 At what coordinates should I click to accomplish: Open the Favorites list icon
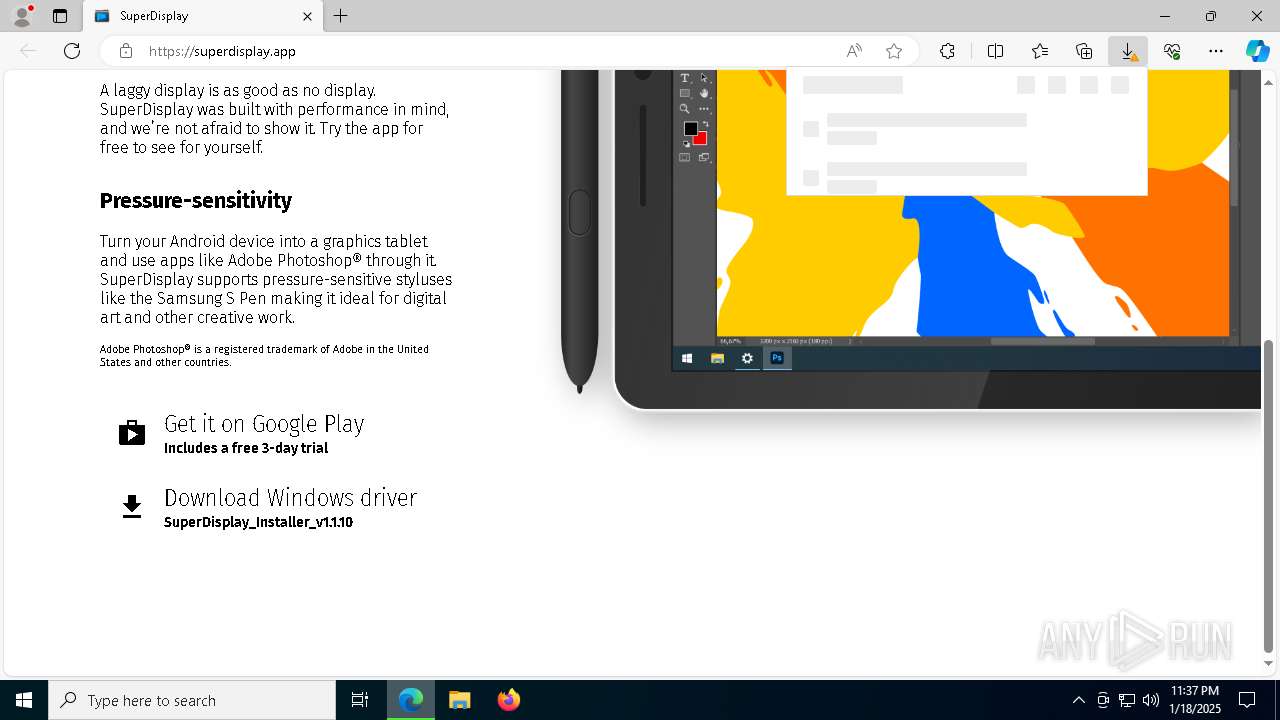coord(1040,51)
